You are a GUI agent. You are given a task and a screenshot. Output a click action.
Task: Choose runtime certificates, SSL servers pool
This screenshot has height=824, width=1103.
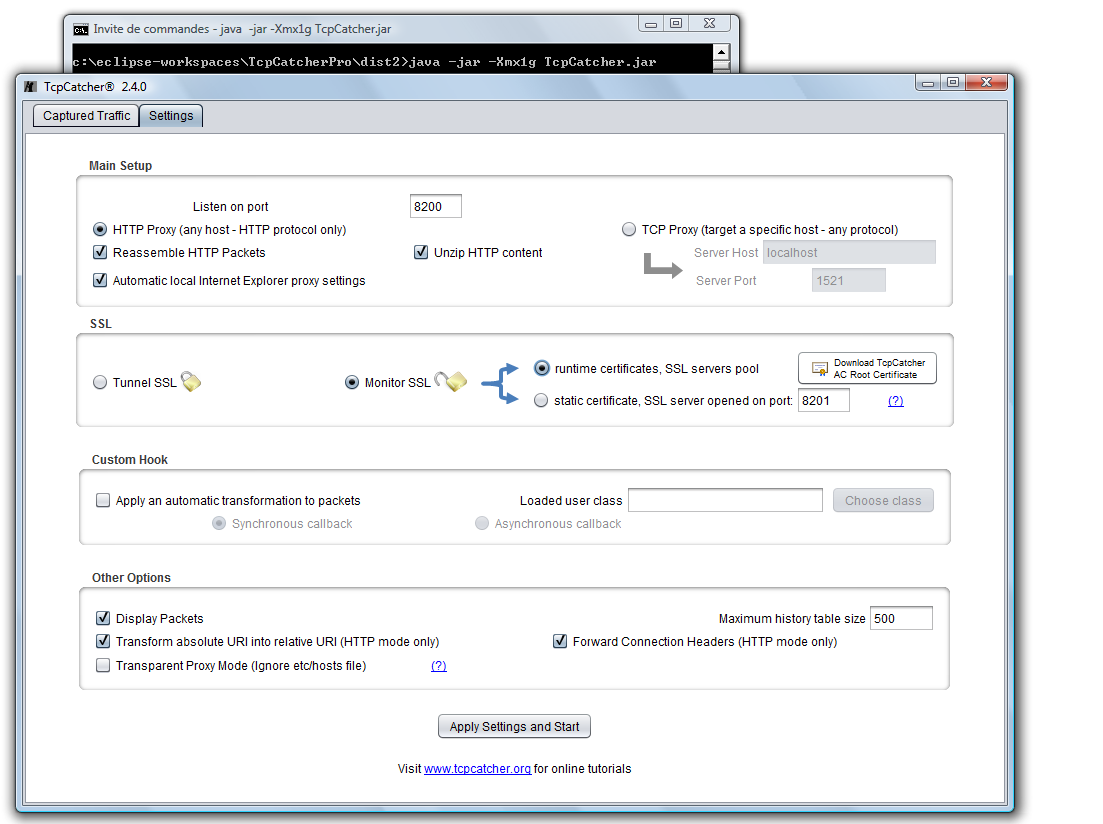[542, 368]
